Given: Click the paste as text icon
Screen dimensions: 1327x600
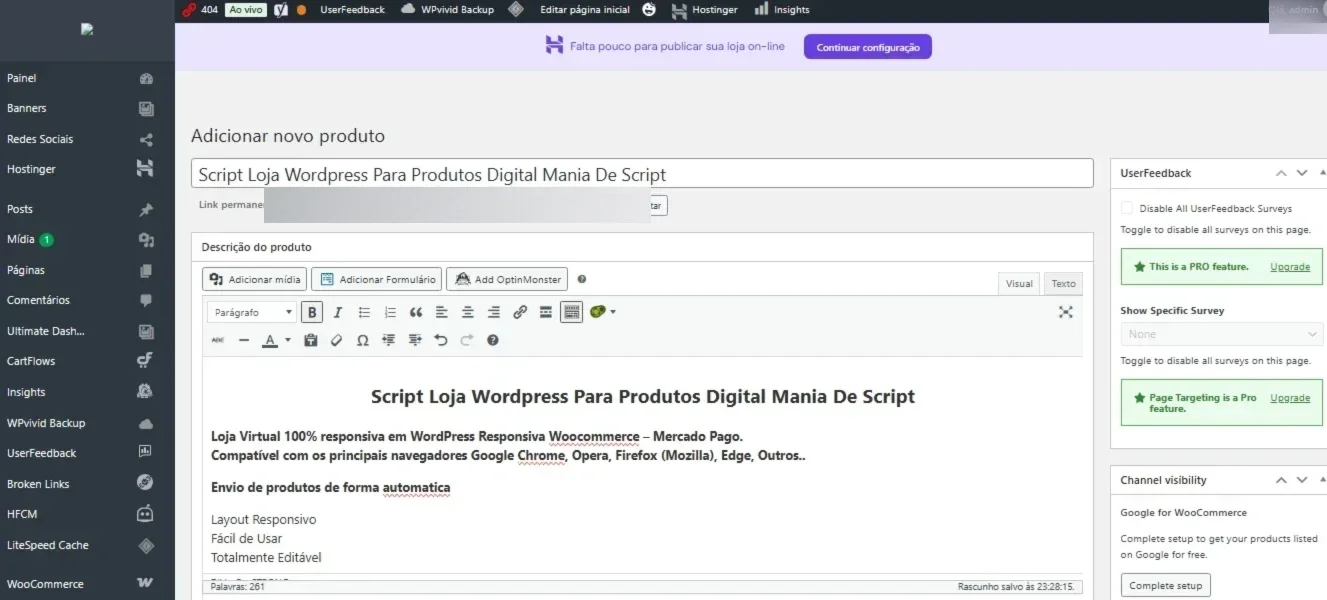Looking at the screenshot, I should click(x=311, y=340).
